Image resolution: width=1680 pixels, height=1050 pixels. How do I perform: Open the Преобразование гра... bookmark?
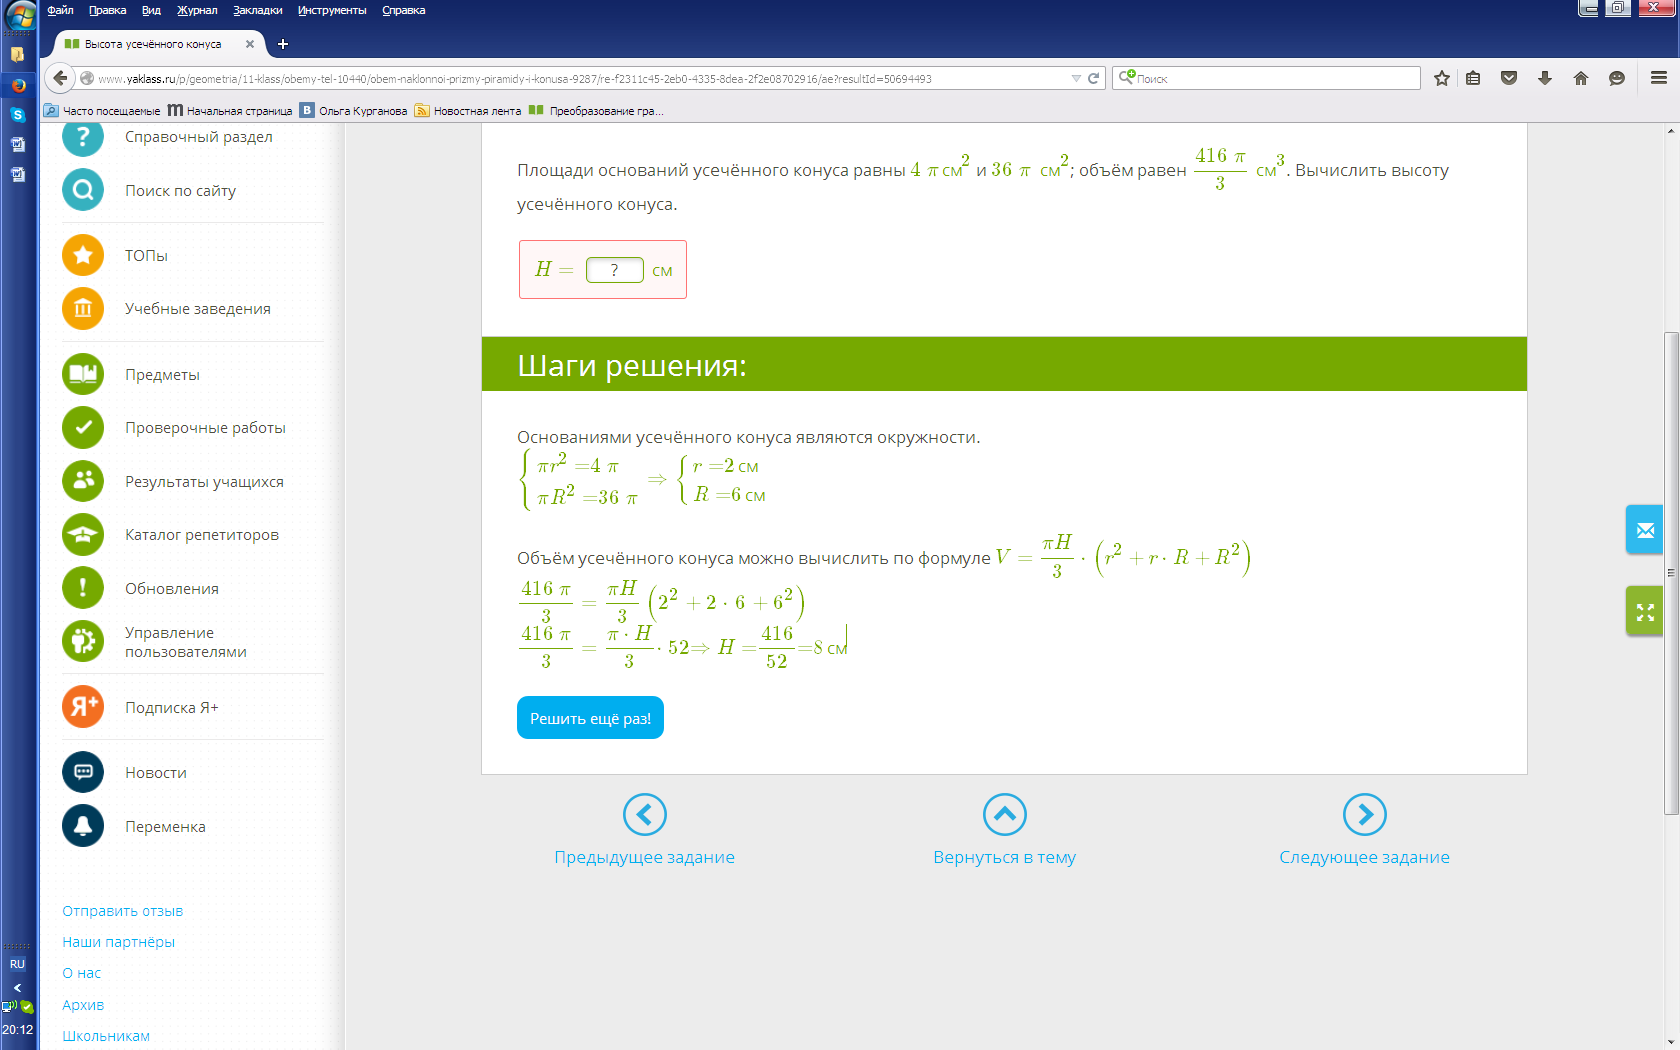(596, 110)
